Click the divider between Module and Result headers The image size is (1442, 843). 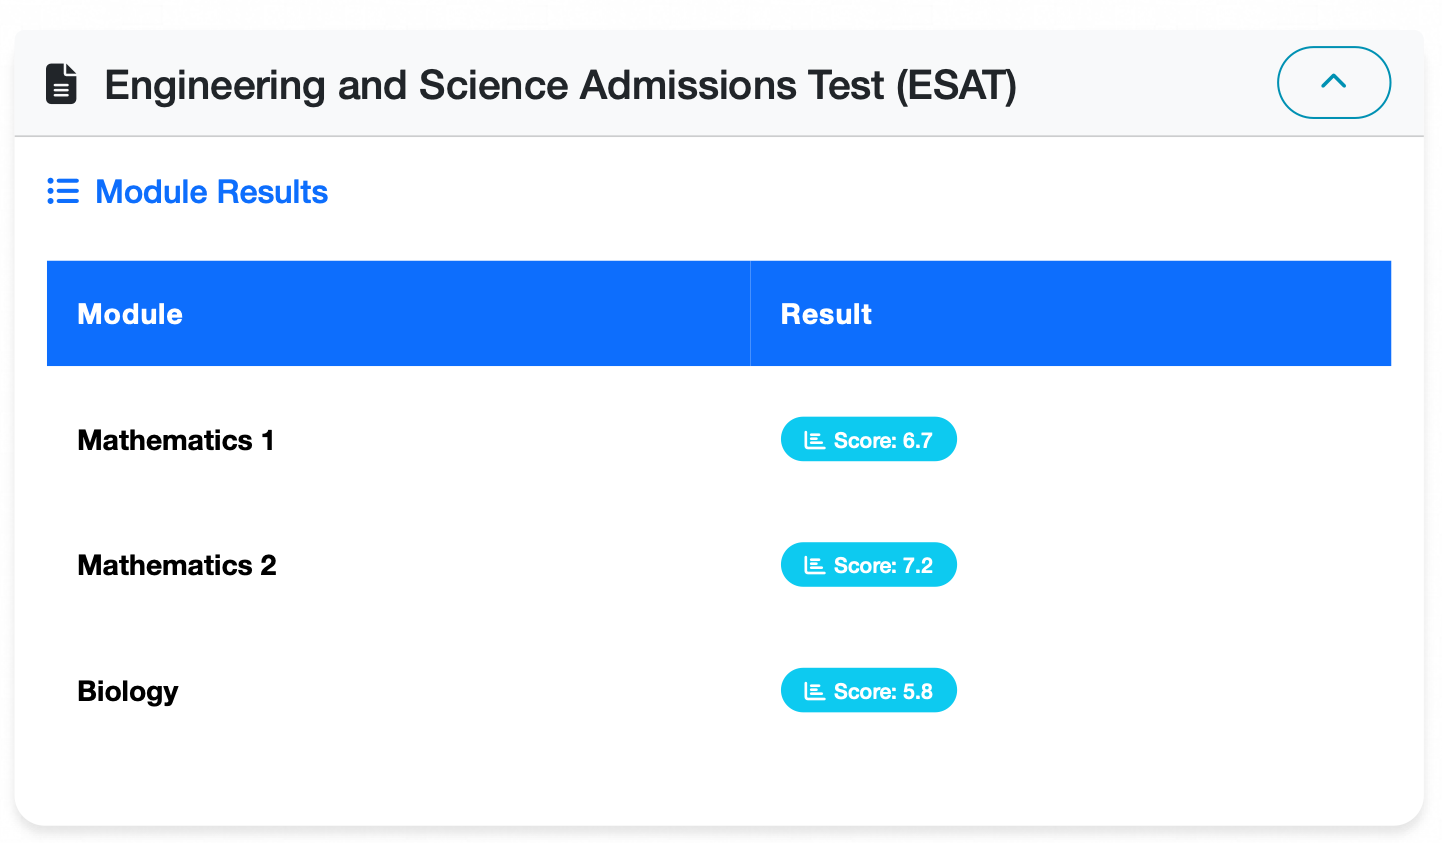[750, 314]
